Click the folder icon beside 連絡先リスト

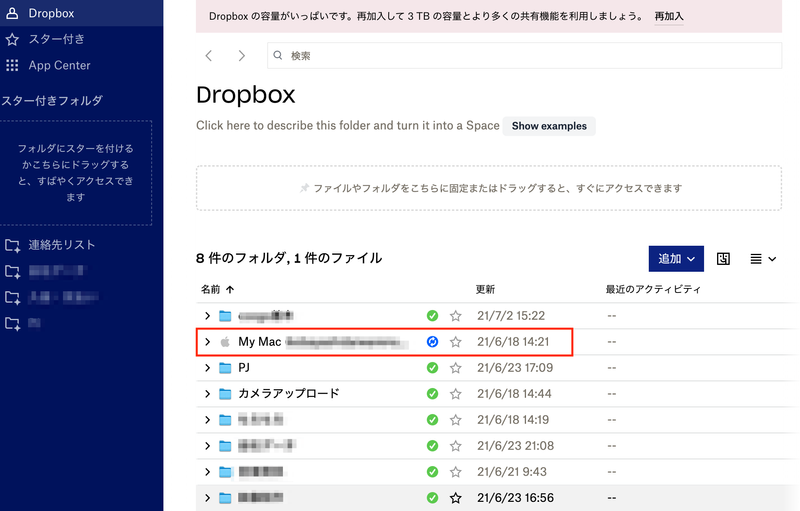[x=12, y=245]
